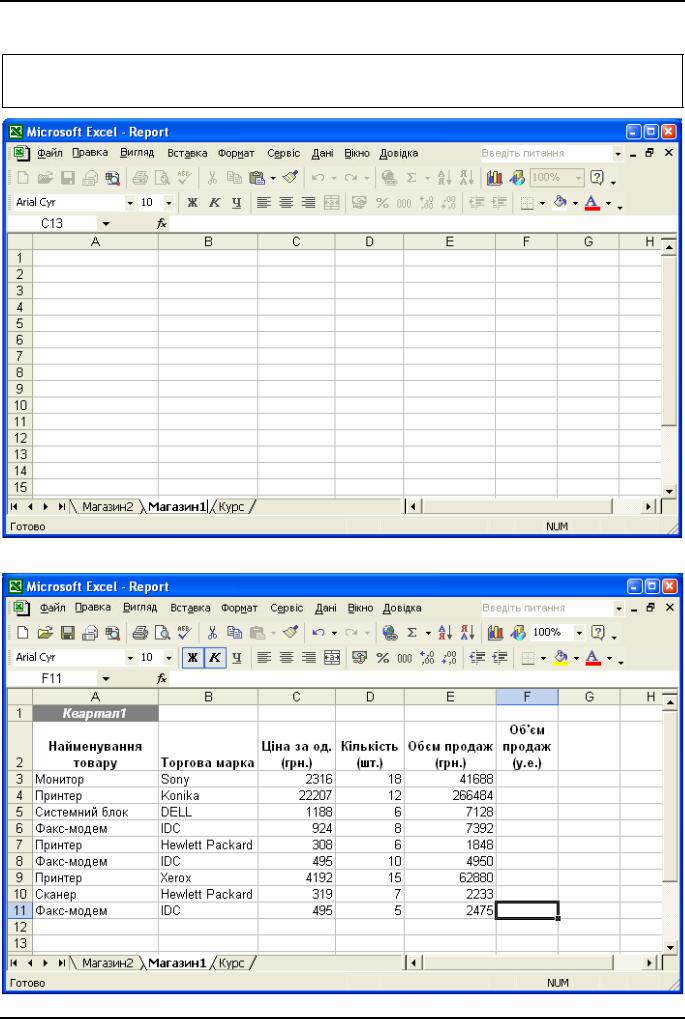Insert hyperlink via globe icon, data-sheet window

[390, 632]
